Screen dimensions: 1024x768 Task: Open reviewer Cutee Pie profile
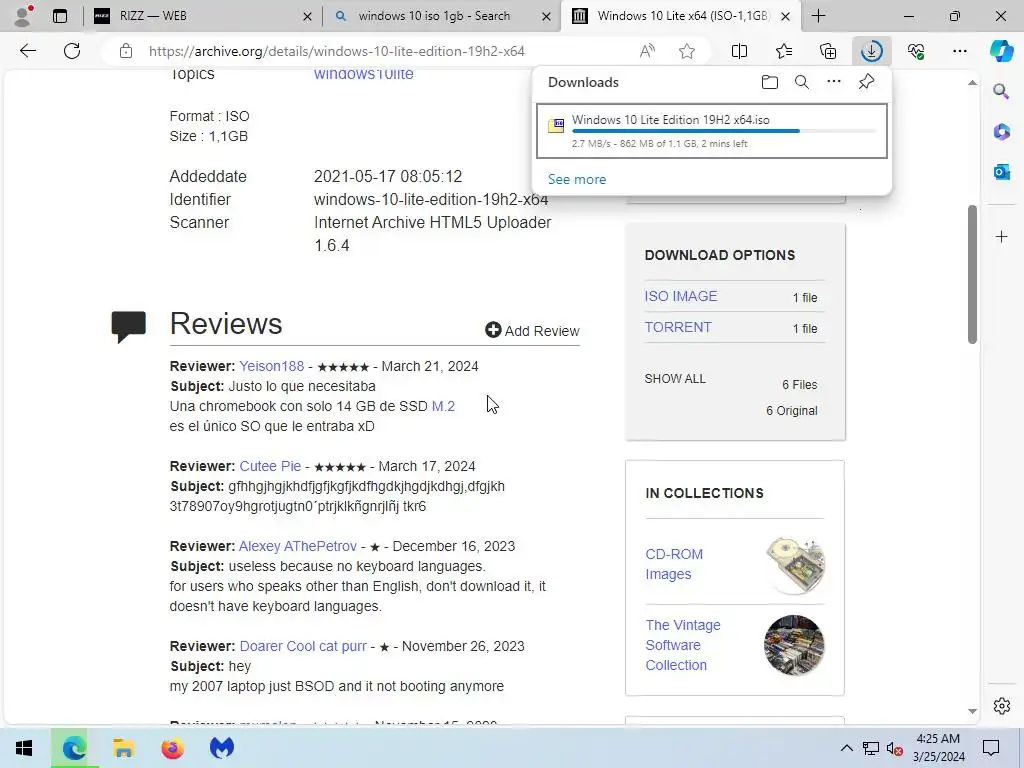270,466
